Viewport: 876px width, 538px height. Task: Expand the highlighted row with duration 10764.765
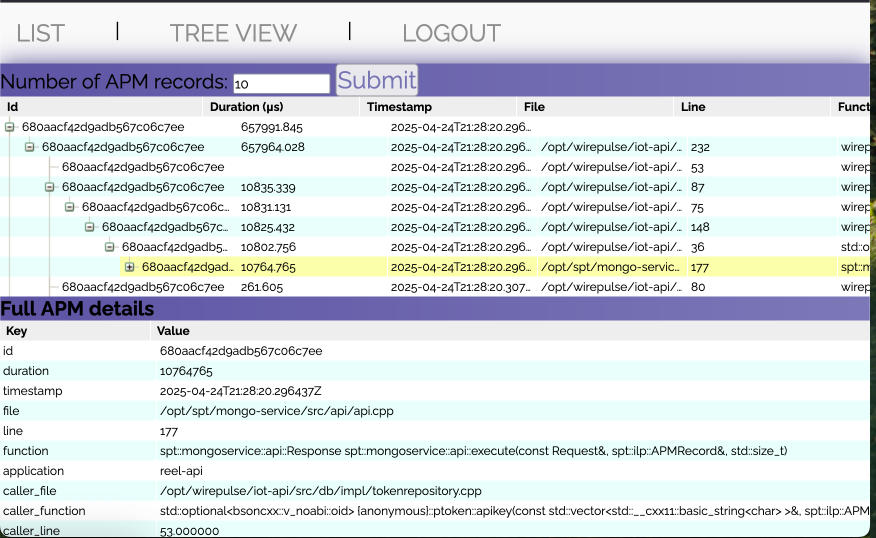(130, 267)
